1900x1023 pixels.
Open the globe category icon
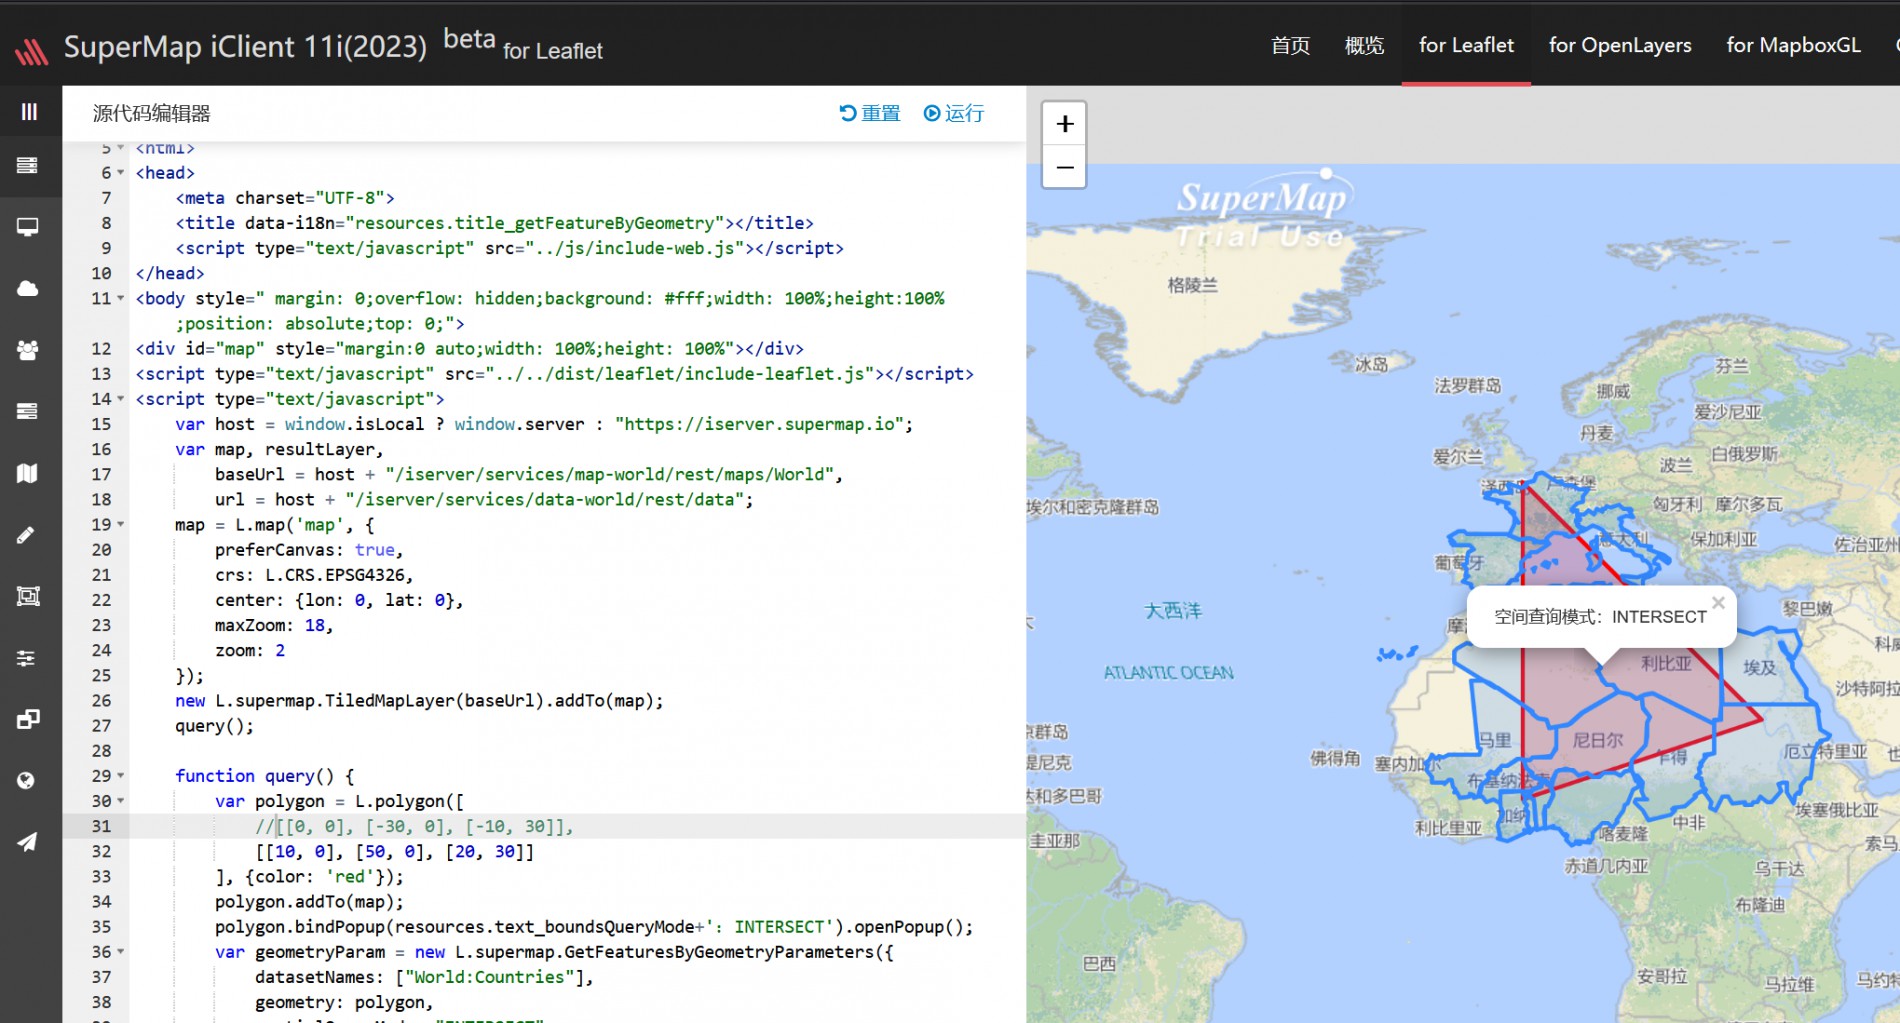(x=27, y=780)
